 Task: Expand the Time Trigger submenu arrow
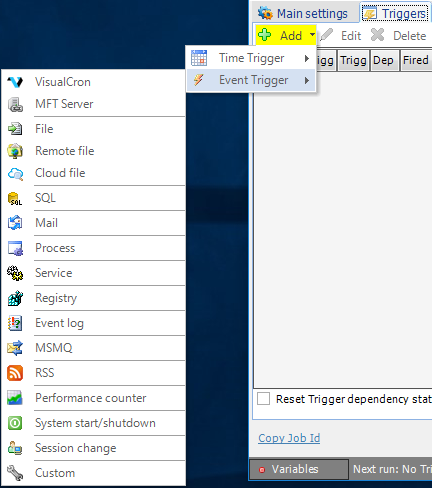click(x=307, y=58)
